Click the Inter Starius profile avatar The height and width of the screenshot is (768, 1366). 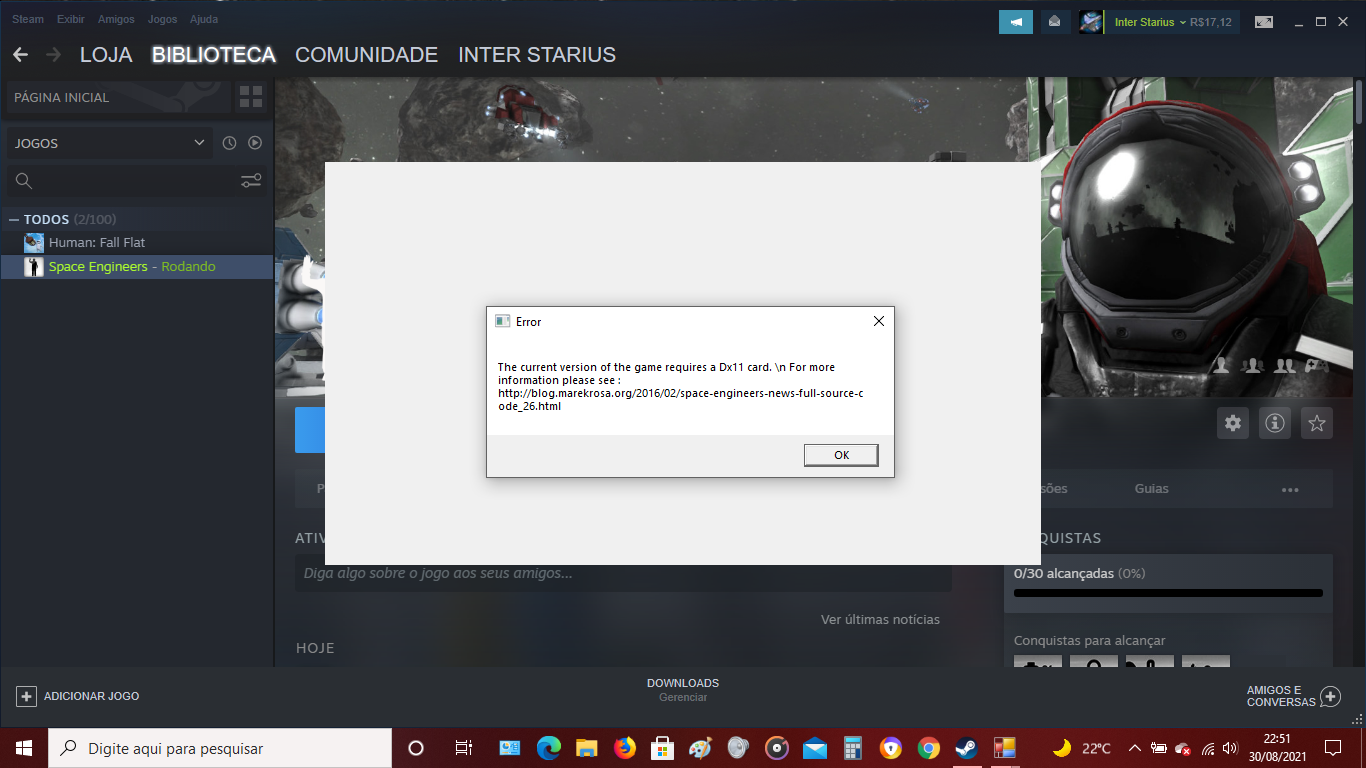click(x=1091, y=22)
